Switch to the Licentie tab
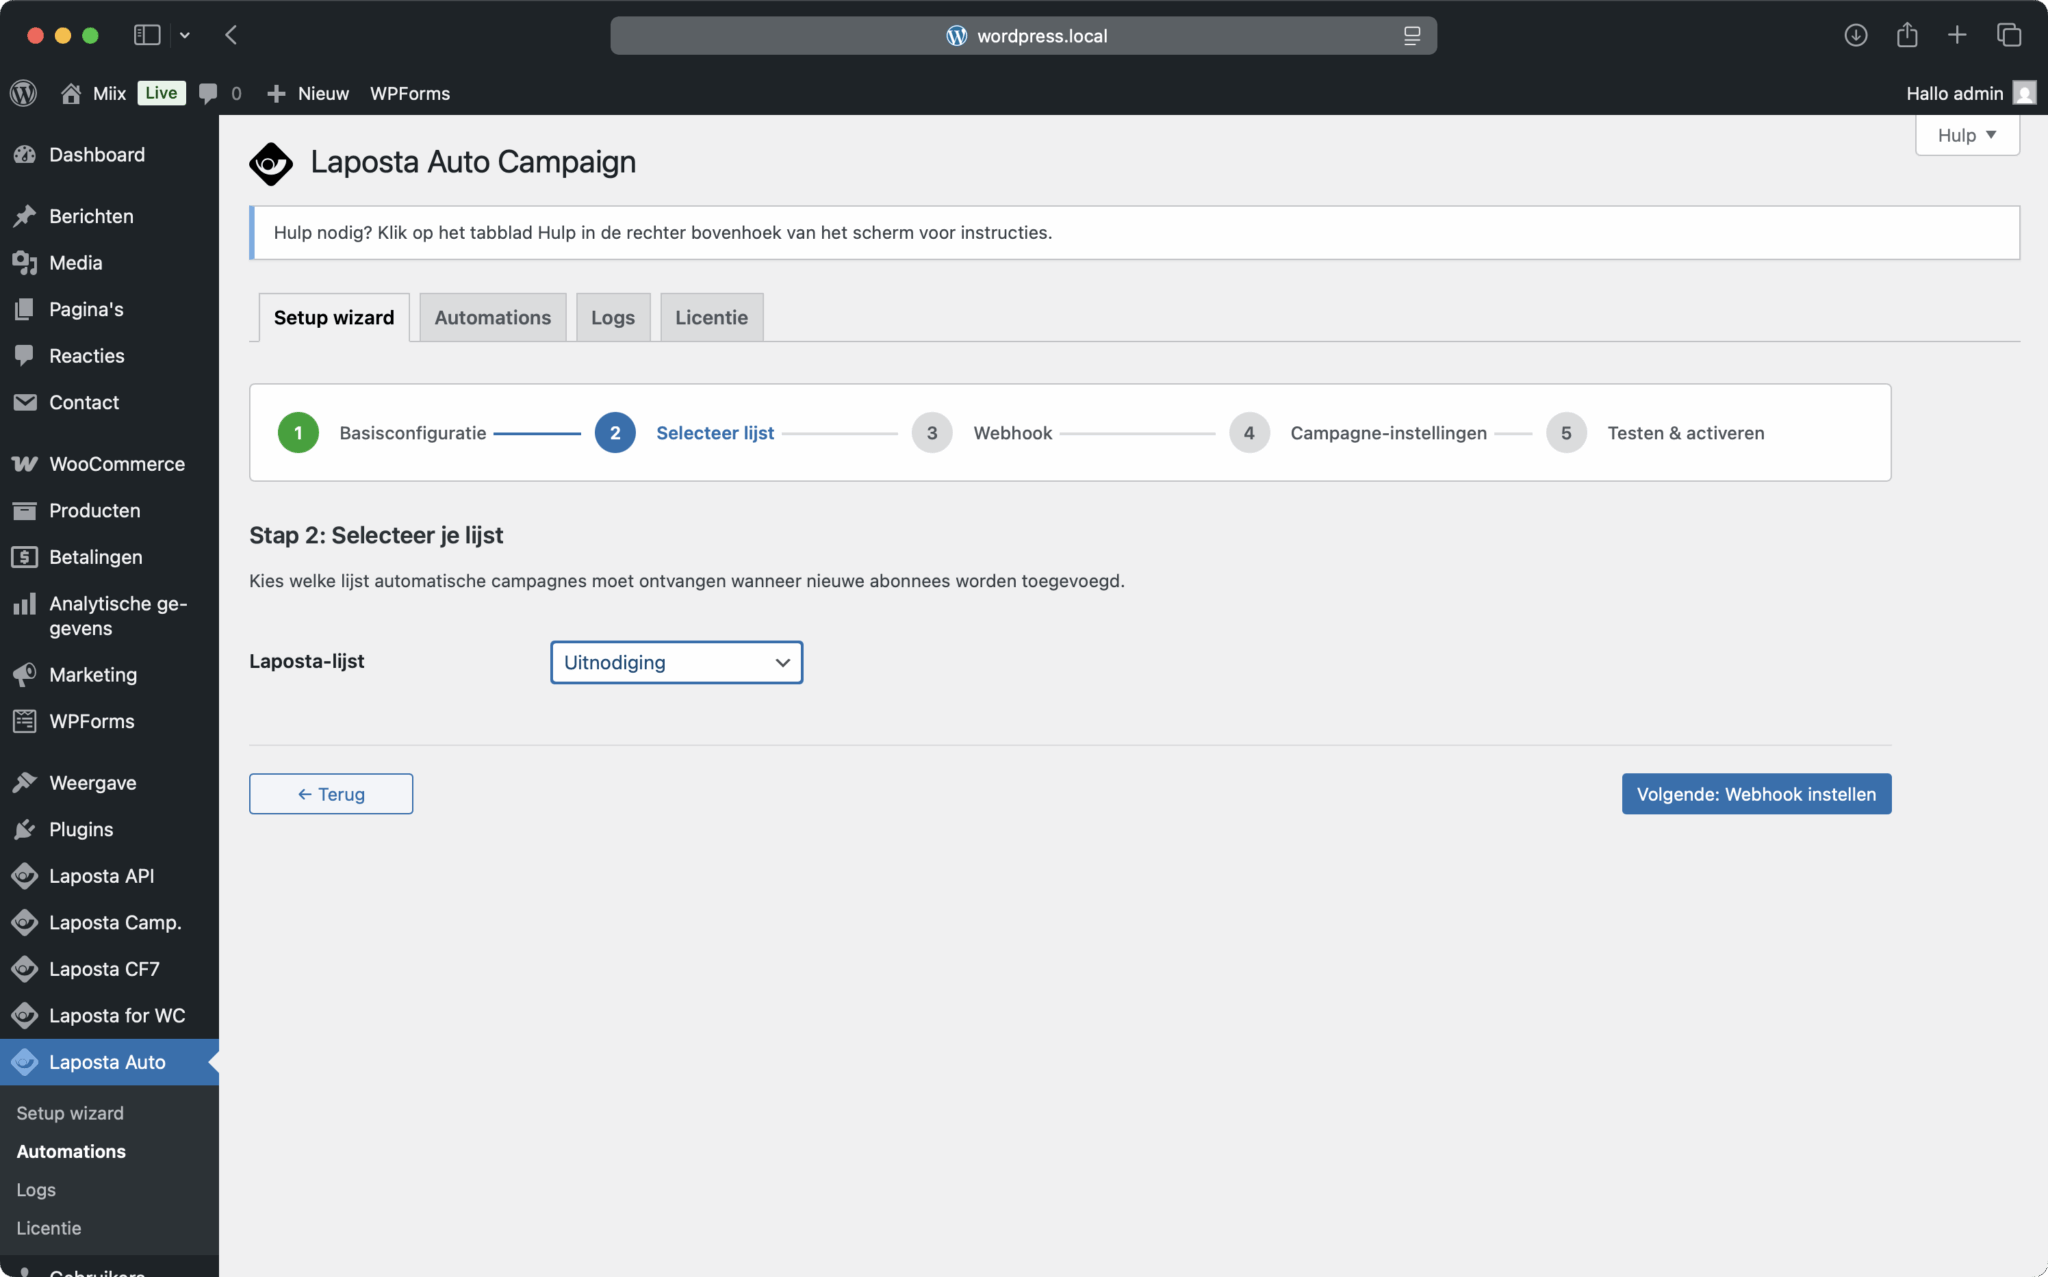2048x1277 pixels. (711, 317)
